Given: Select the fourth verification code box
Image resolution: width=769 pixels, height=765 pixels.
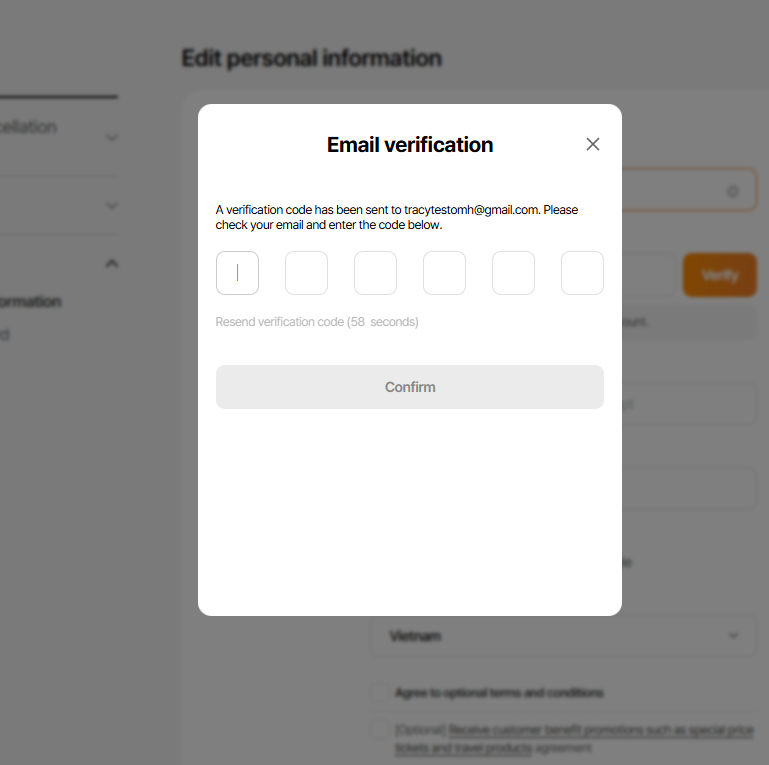Looking at the screenshot, I should coord(444,273).
